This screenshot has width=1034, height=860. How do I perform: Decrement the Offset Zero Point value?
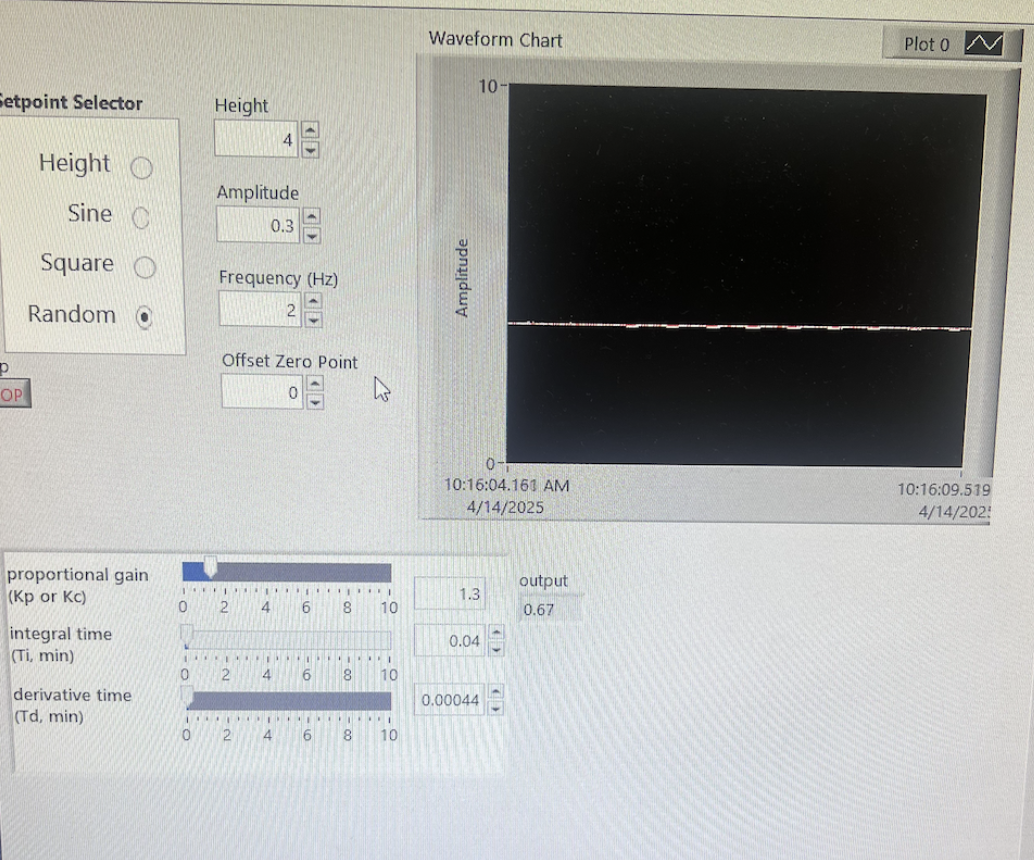click(315, 402)
